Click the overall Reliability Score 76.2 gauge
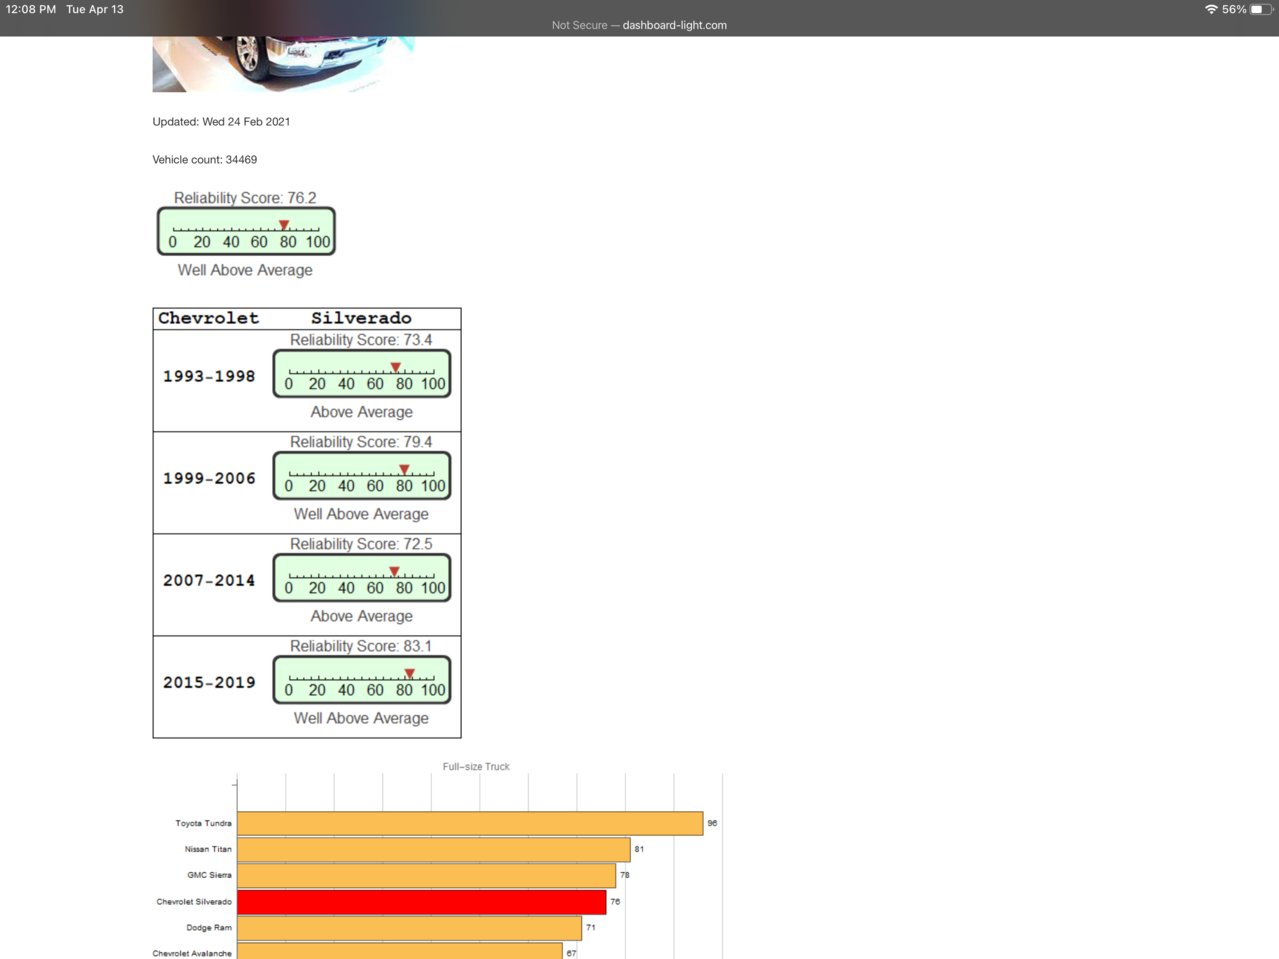Screen dimensions: 1279x959 tap(246, 232)
